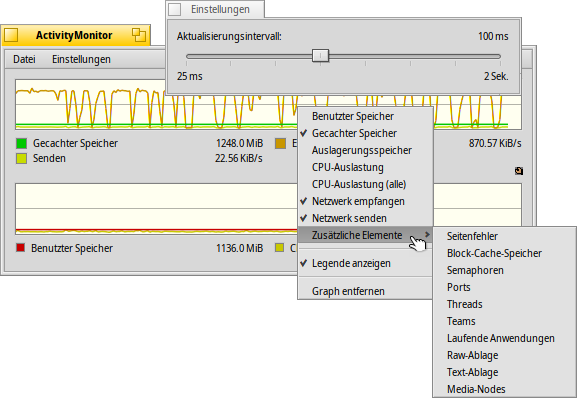The width and height of the screenshot is (577, 398).
Task: Select Seitenfehler from the submenu
Action: pyautogui.click(x=504, y=236)
